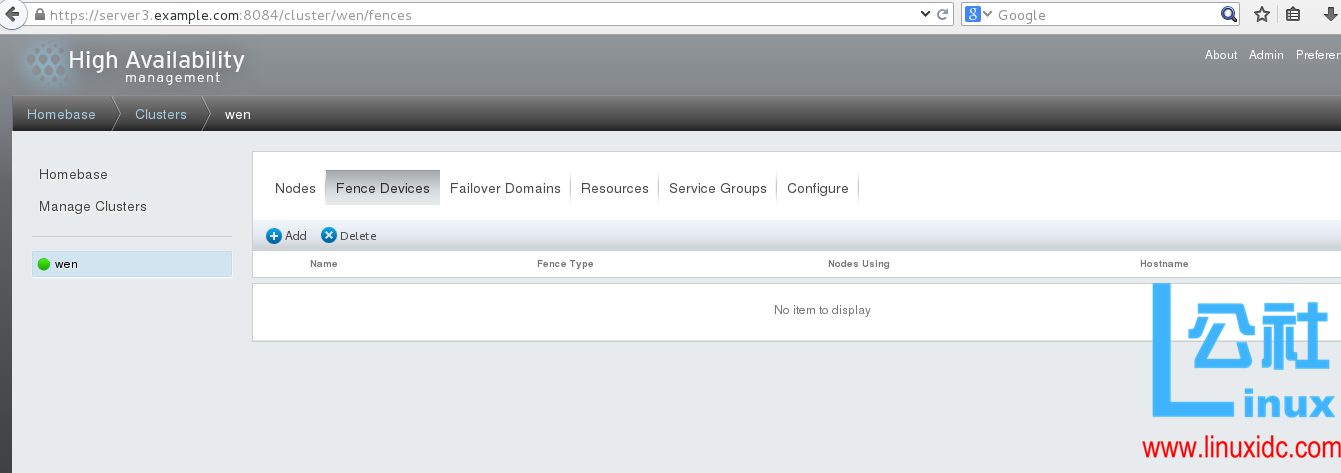Open the Admin link
The image size is (1341, 473).
click(x=1266, y=55)
